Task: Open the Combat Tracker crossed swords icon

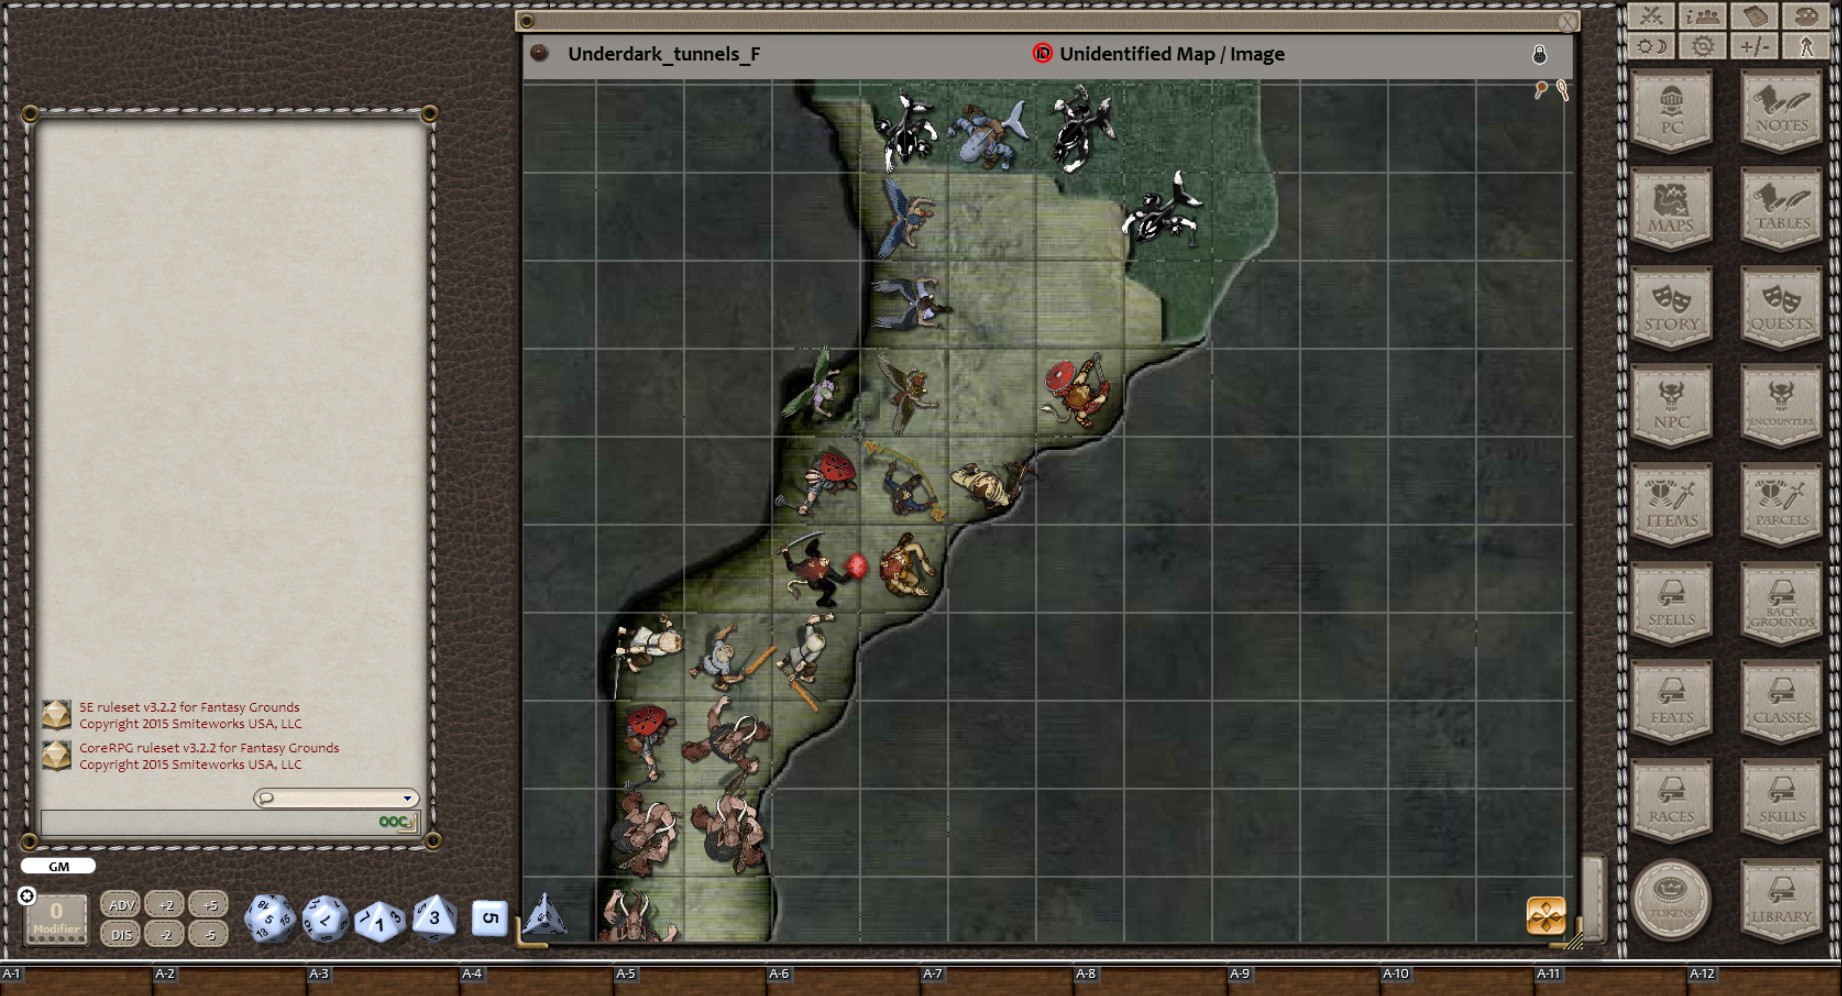Action: pos(1651,16)
